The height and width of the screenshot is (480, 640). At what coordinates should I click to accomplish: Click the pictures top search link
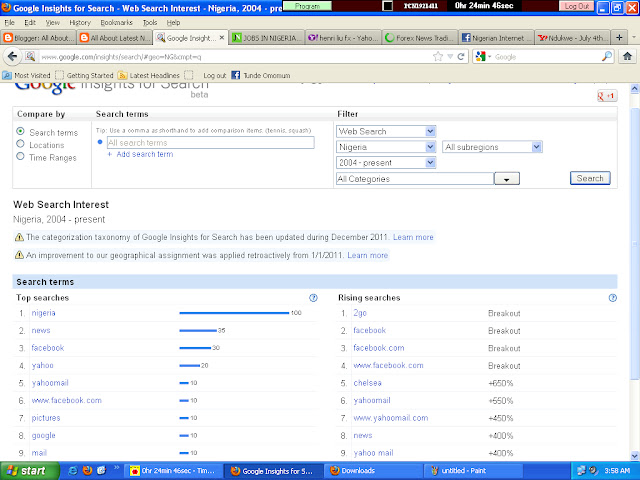click(46, 418)
